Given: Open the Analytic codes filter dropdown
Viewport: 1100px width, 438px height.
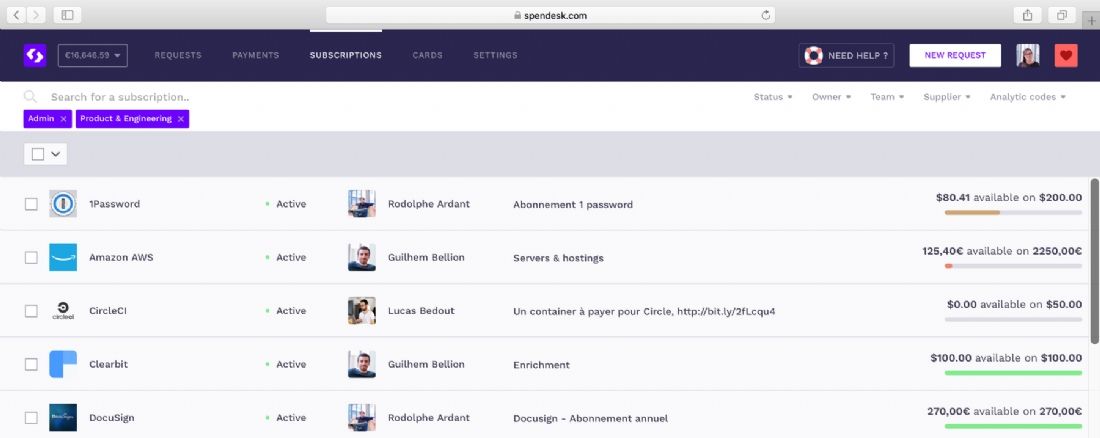Looking at the screenshot, I should click(1028, 97).
